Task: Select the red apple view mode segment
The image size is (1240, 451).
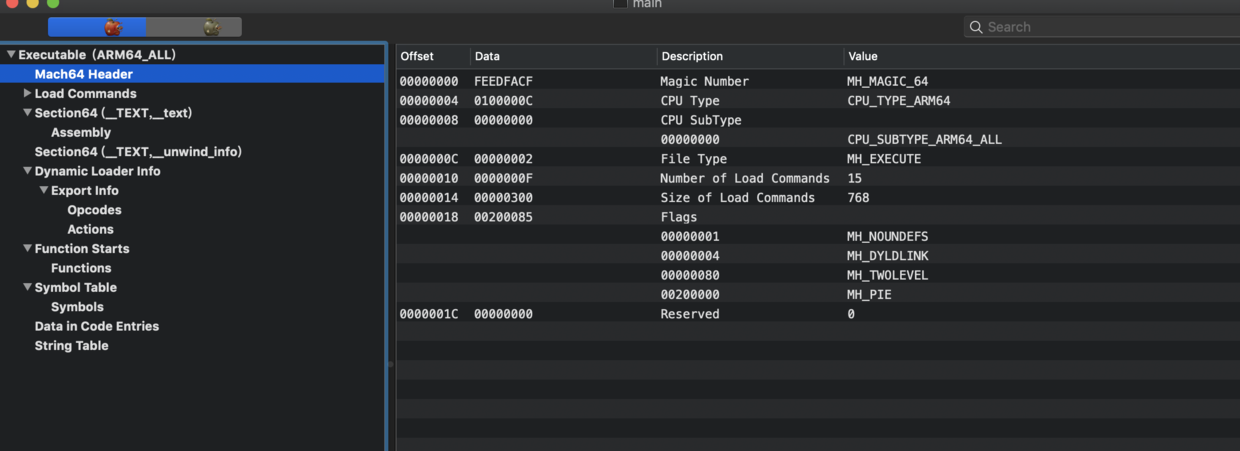Action: click(x=97, y=27)
